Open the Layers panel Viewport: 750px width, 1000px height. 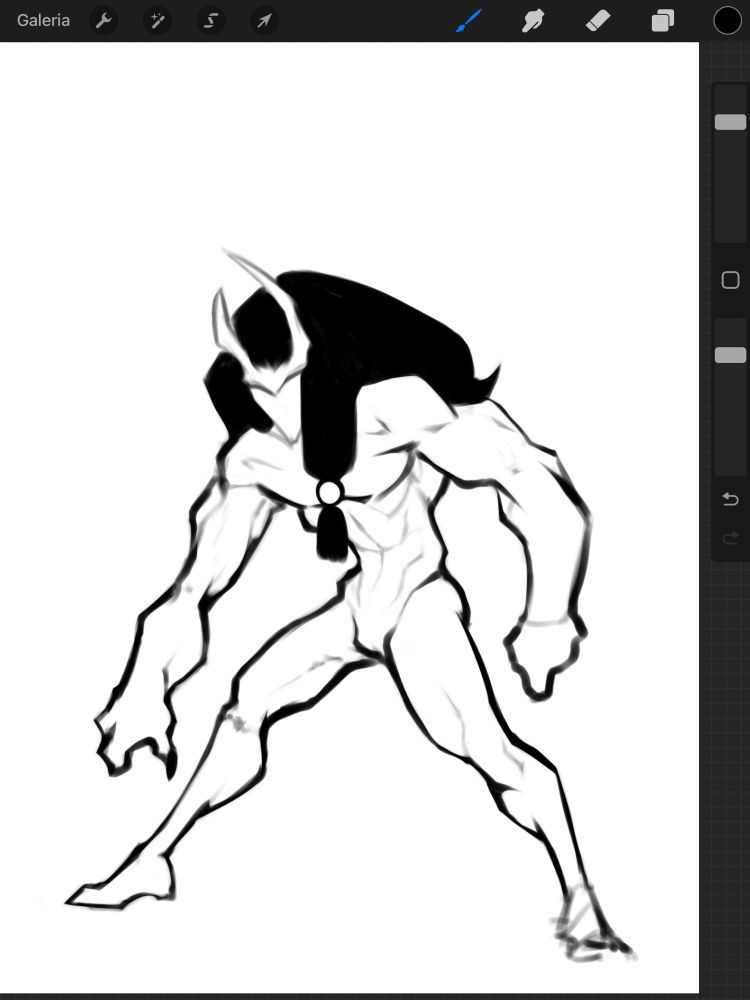[x=663, y=20]
